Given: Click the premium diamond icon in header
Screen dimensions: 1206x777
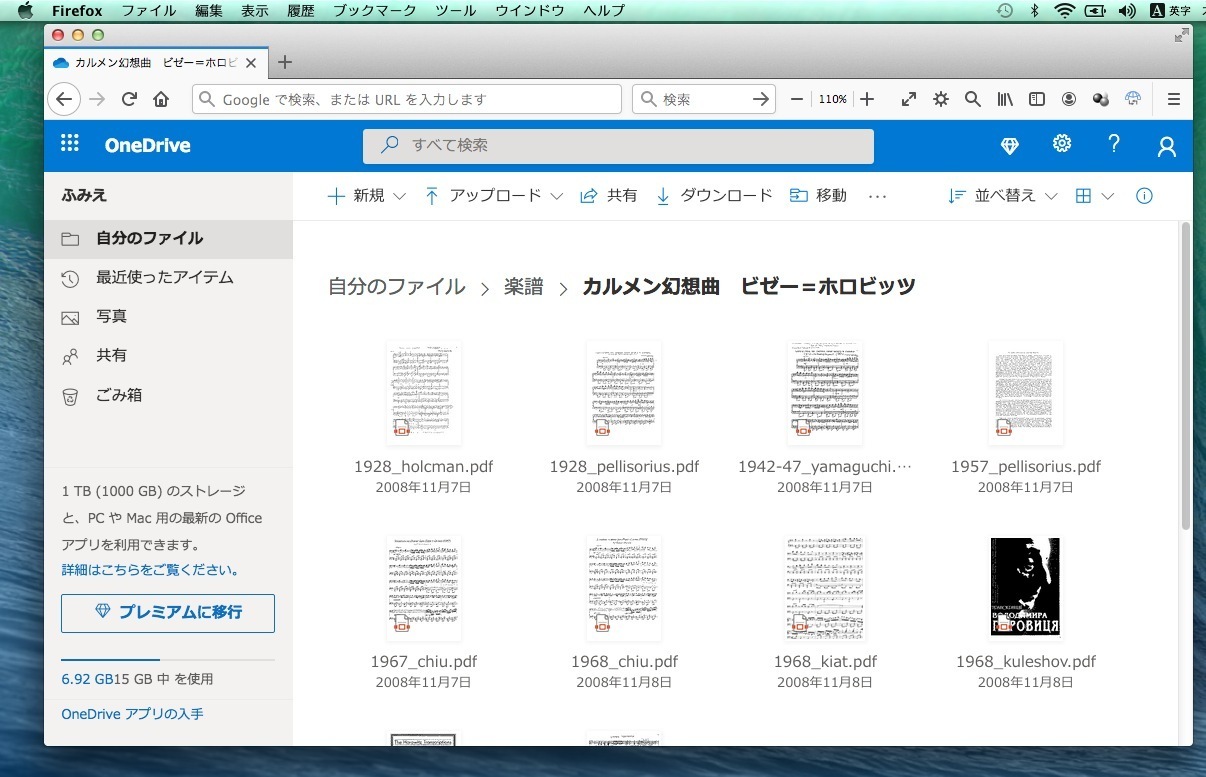Looking at the screenshot, I should click(1010, 146).
